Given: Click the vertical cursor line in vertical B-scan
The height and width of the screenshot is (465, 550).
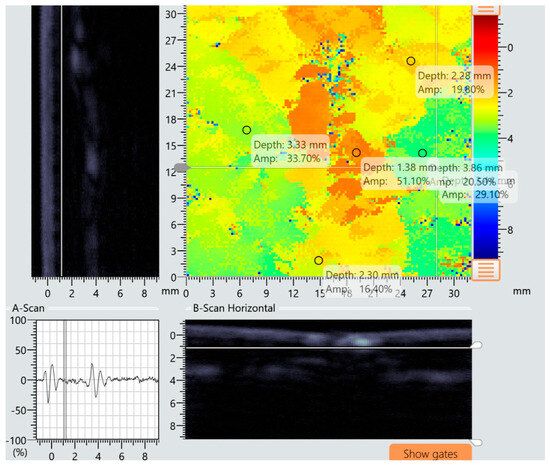Looking at the screenshot, I should pyautogui.click(x=61, y=141).
